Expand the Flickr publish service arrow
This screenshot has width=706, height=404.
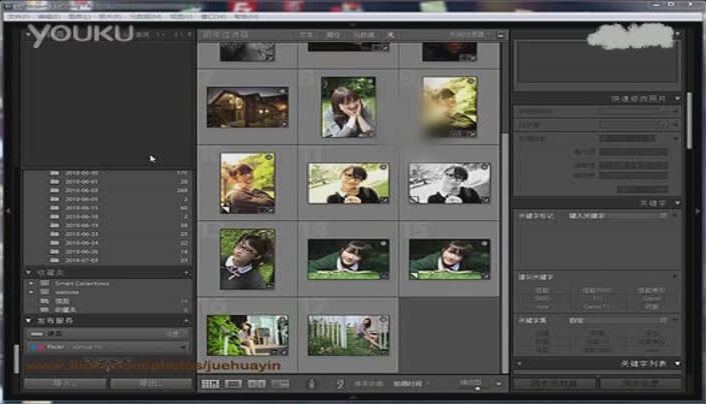coord(183,347)
